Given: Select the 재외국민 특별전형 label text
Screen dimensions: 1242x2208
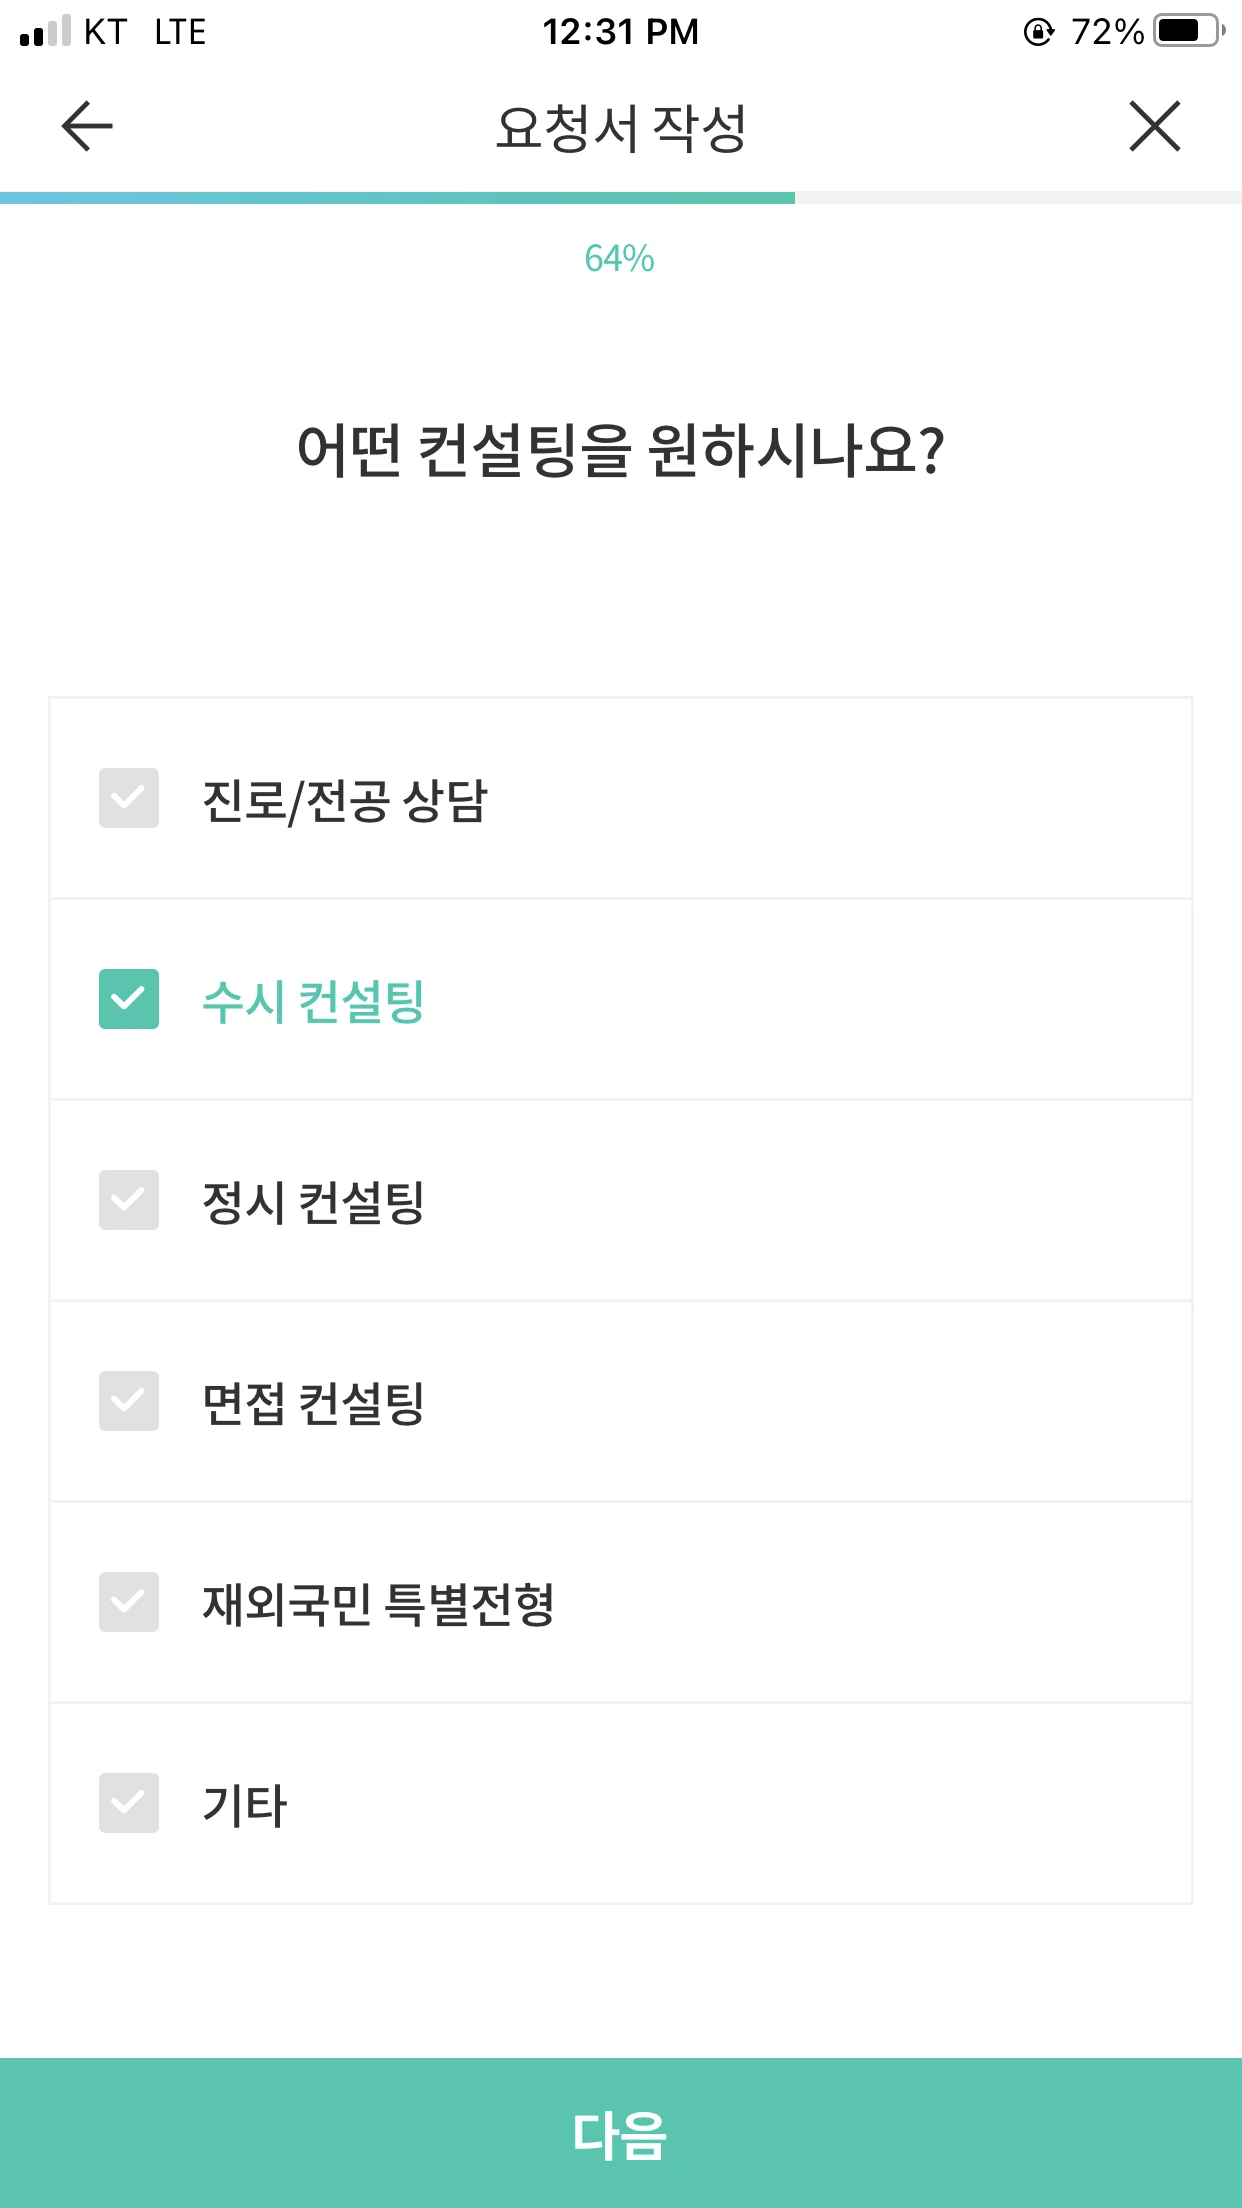Looking at the screenshot, I should point(379,1604).
